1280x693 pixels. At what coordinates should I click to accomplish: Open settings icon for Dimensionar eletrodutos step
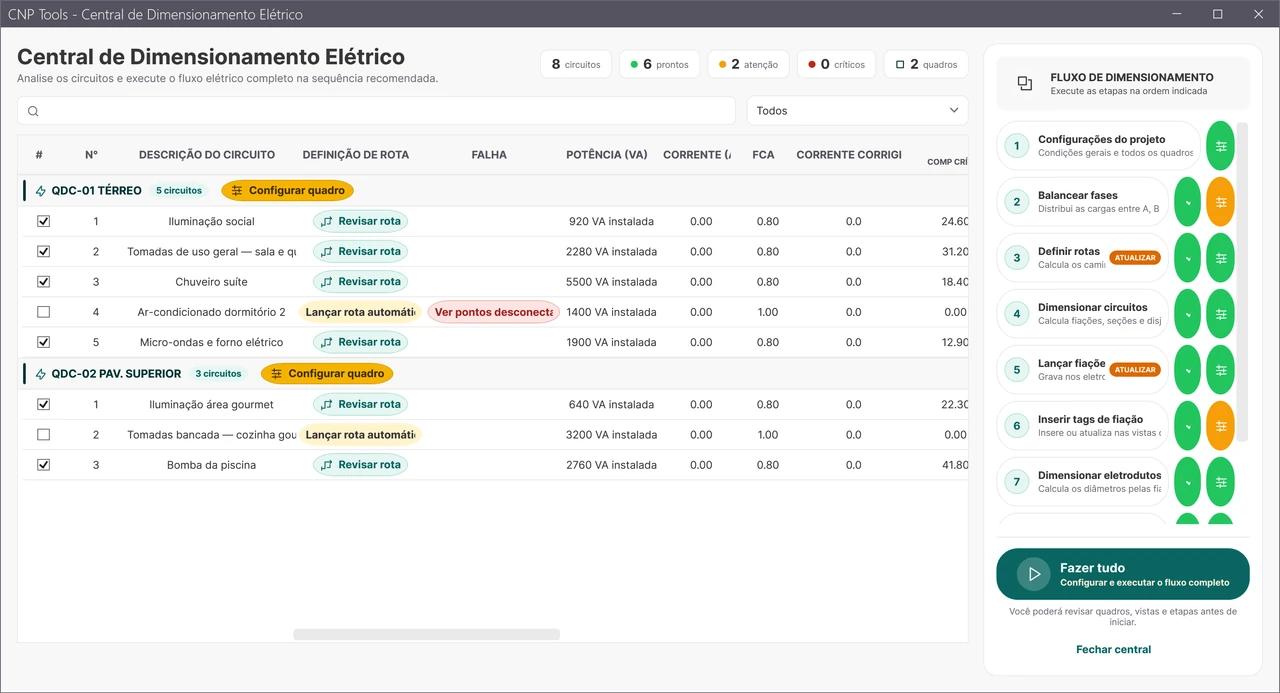pyautogui.click(x=1220, y=482)
